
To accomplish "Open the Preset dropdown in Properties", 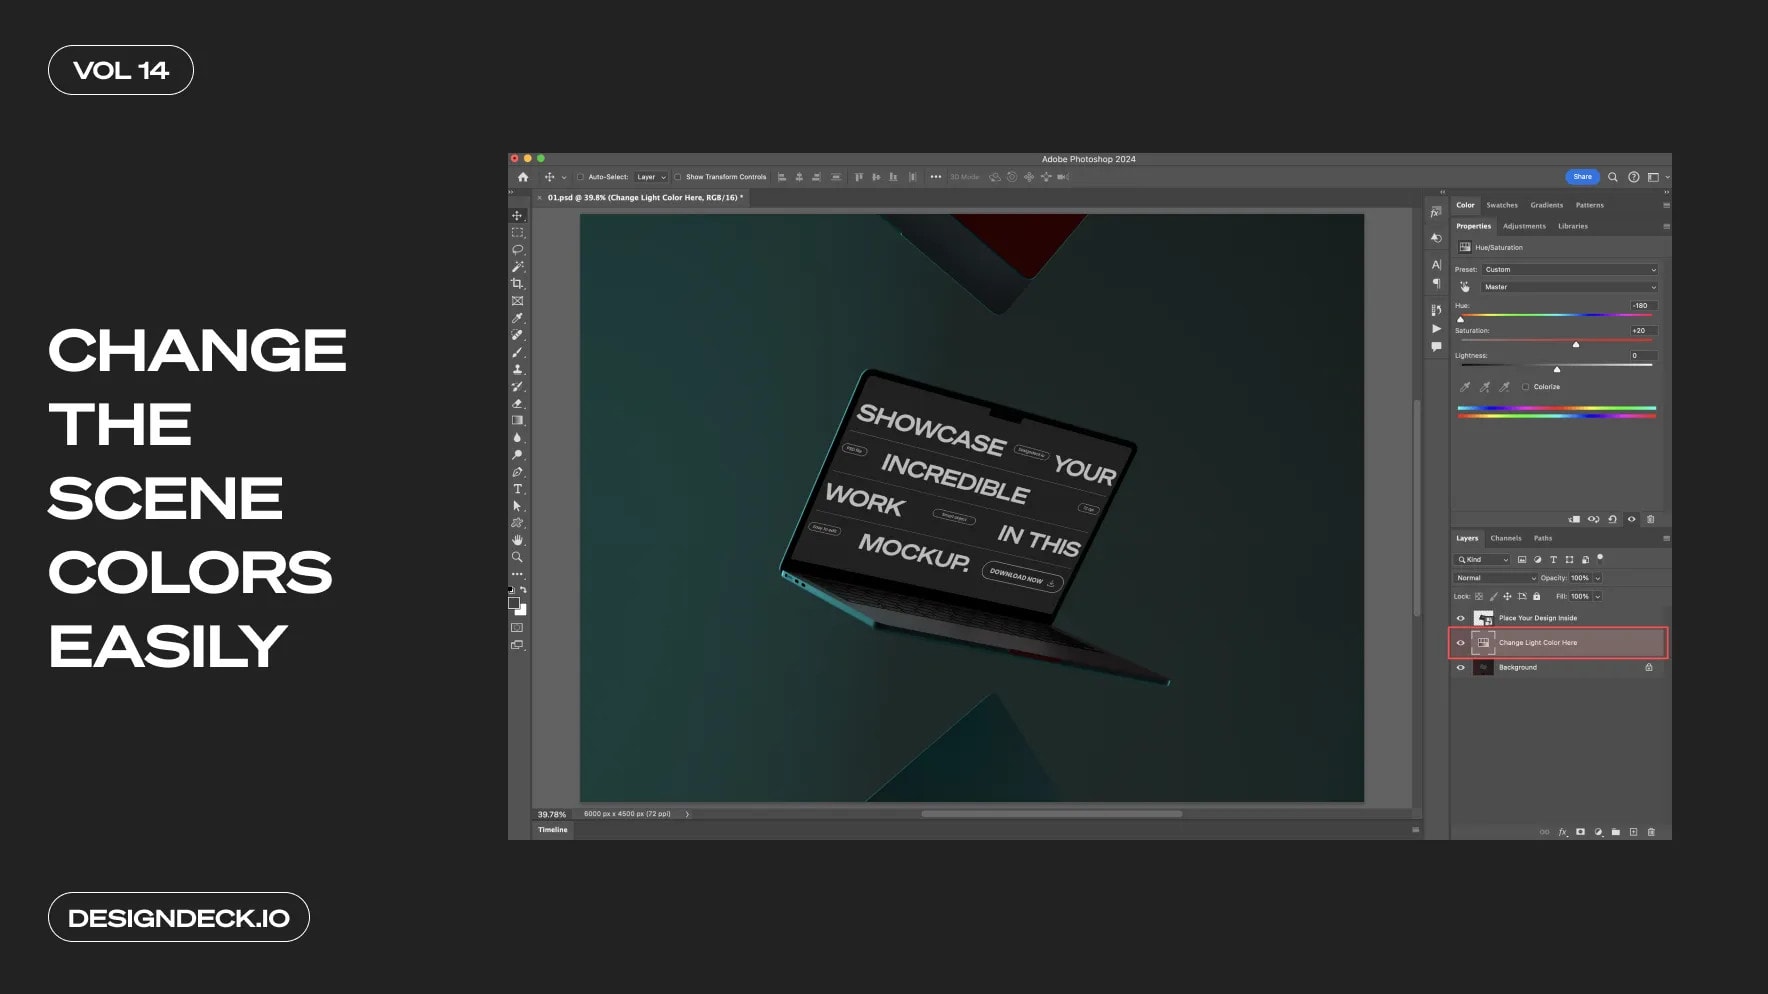I will click(1569, 269).
